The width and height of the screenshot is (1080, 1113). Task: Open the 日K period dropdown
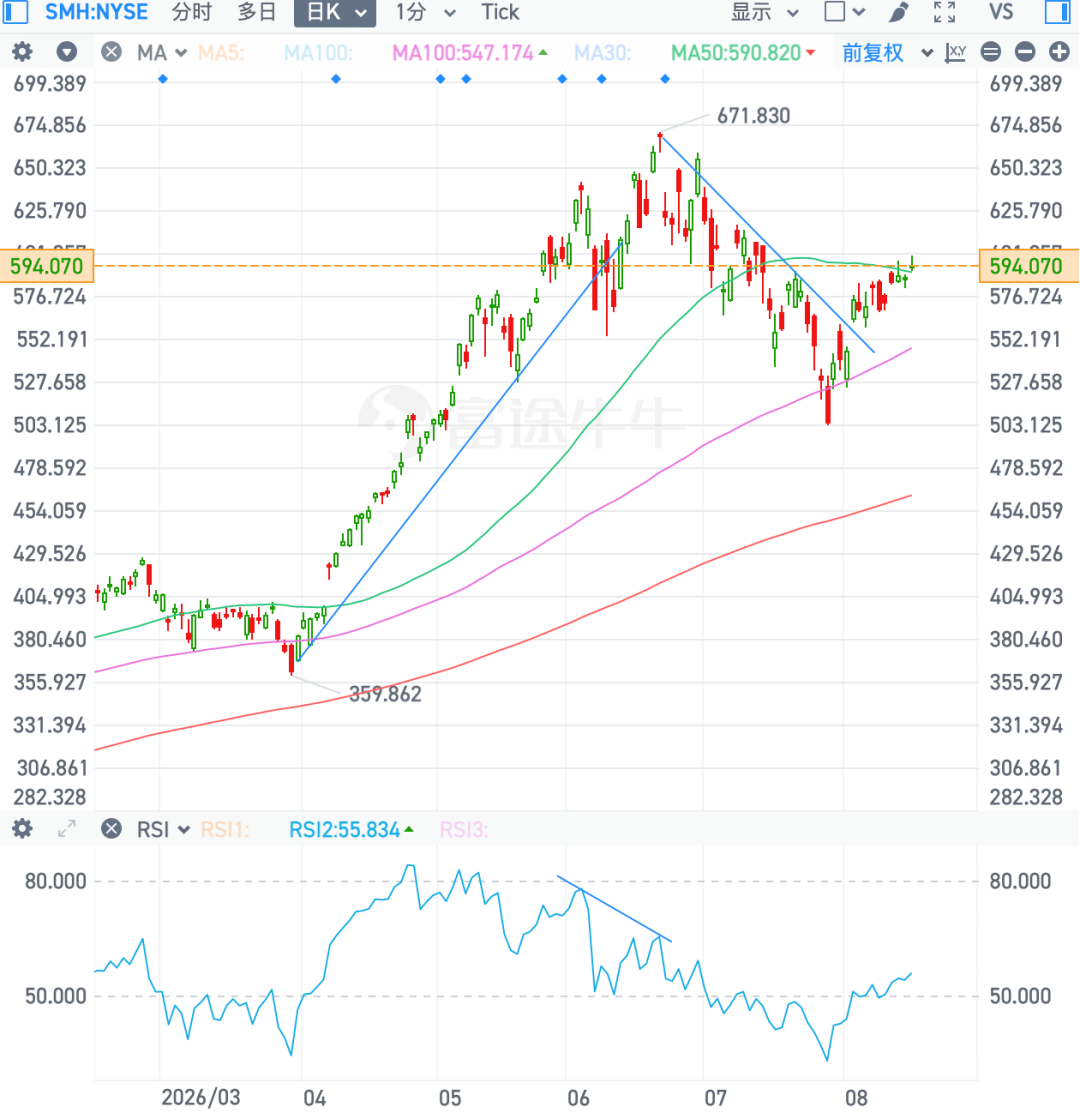[335, 12]
